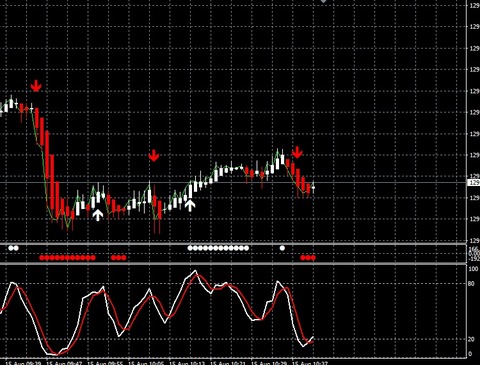
Task: Click the stochastic scale value 80
Action: [471, 284]
